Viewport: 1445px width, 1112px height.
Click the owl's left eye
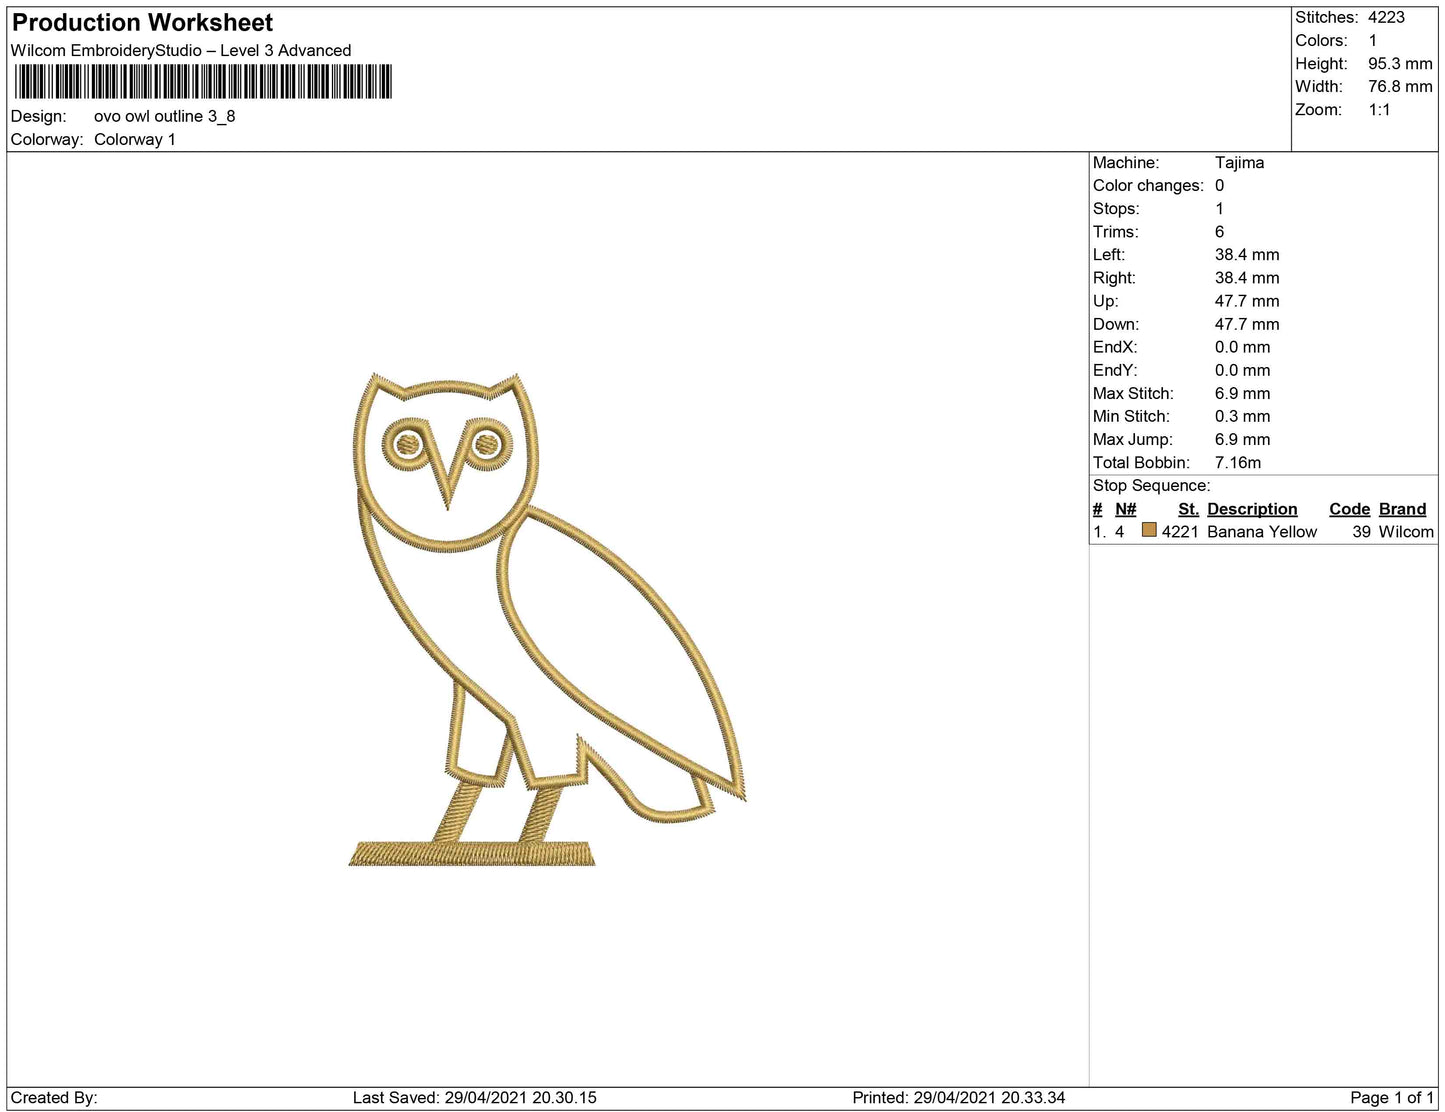point(407,442)
